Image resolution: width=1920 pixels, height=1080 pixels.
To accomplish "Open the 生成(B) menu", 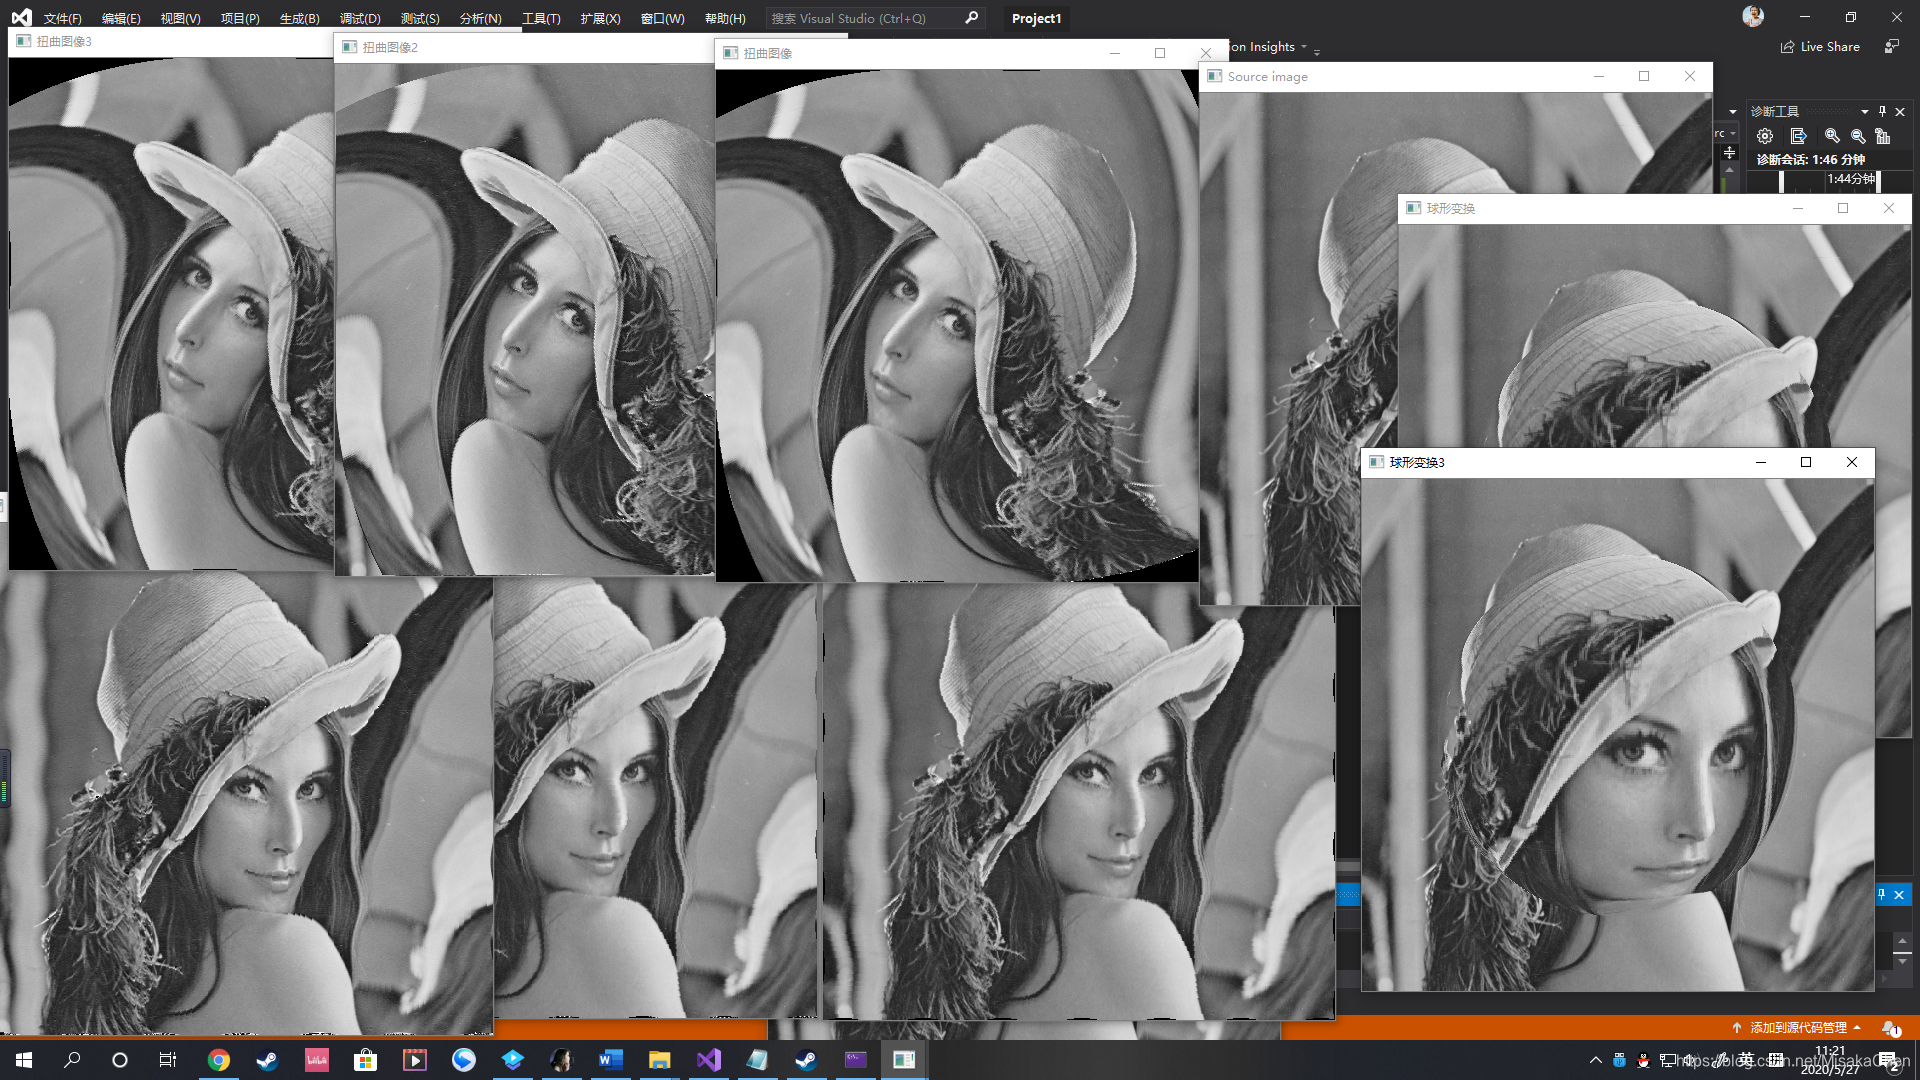I will [299, 18].
